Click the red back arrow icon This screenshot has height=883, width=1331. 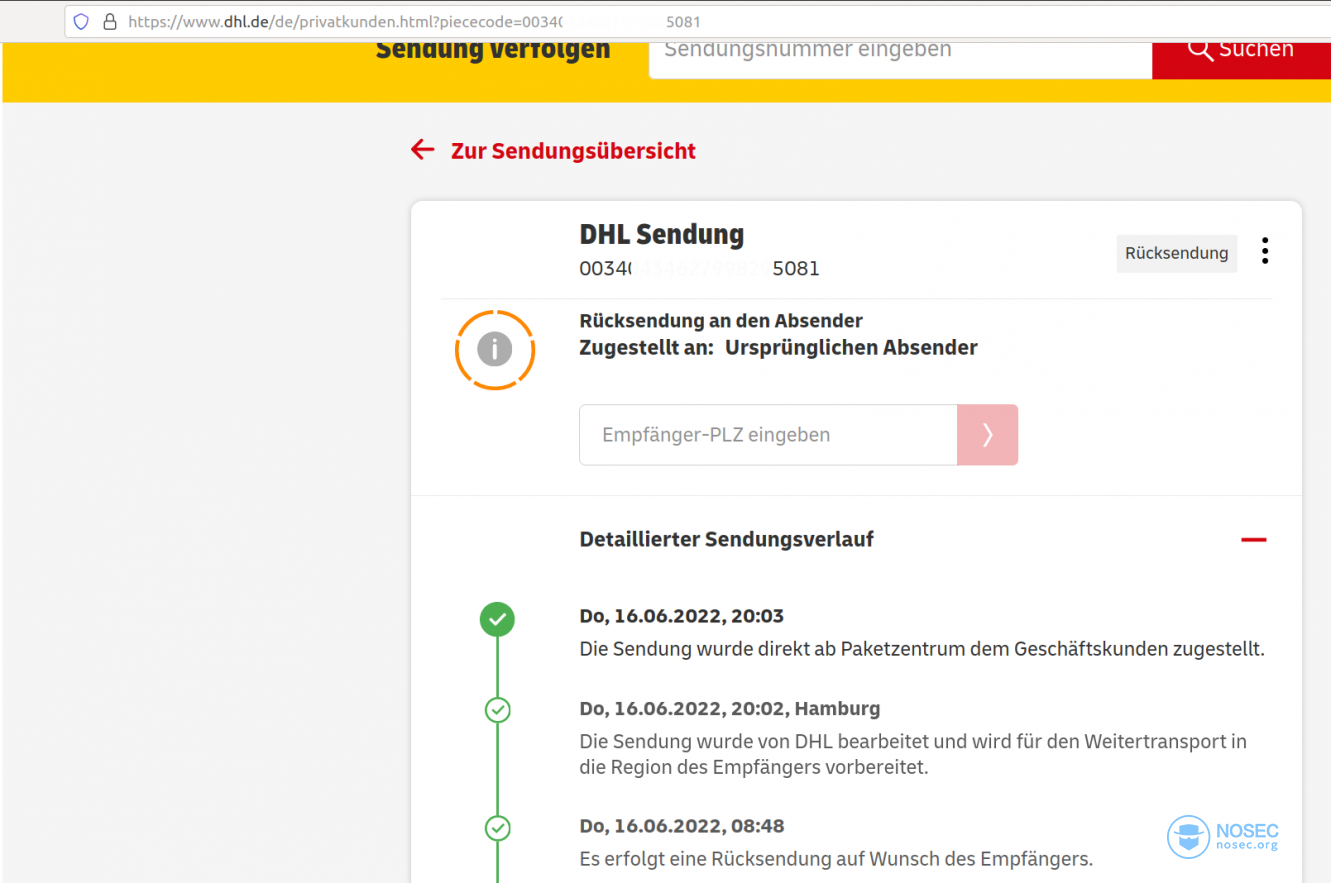click(423, 150)
